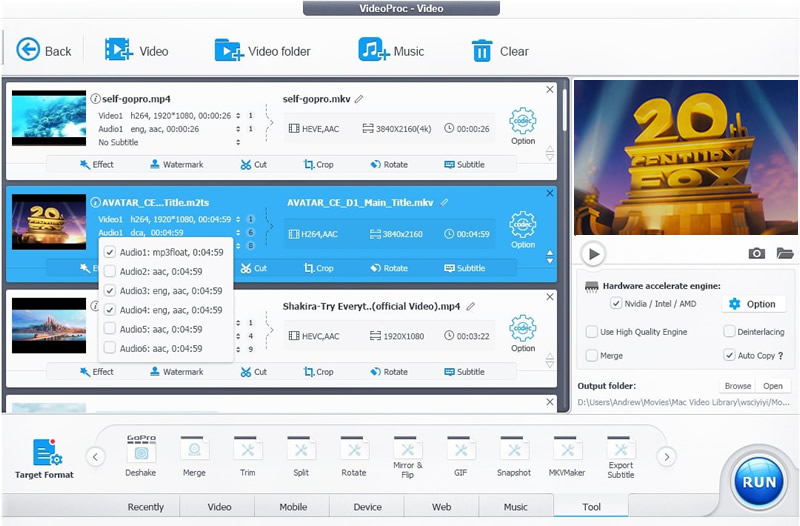Open codec Option for AVATAR_CE_D1_Main_Title.mkv

522,230
